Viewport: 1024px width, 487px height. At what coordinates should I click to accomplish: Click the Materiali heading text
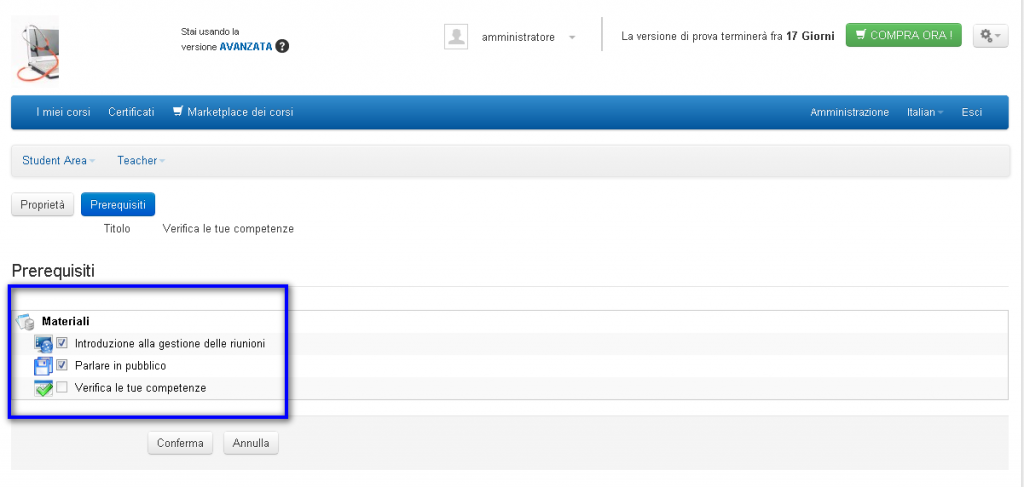[x=66, y=321]
